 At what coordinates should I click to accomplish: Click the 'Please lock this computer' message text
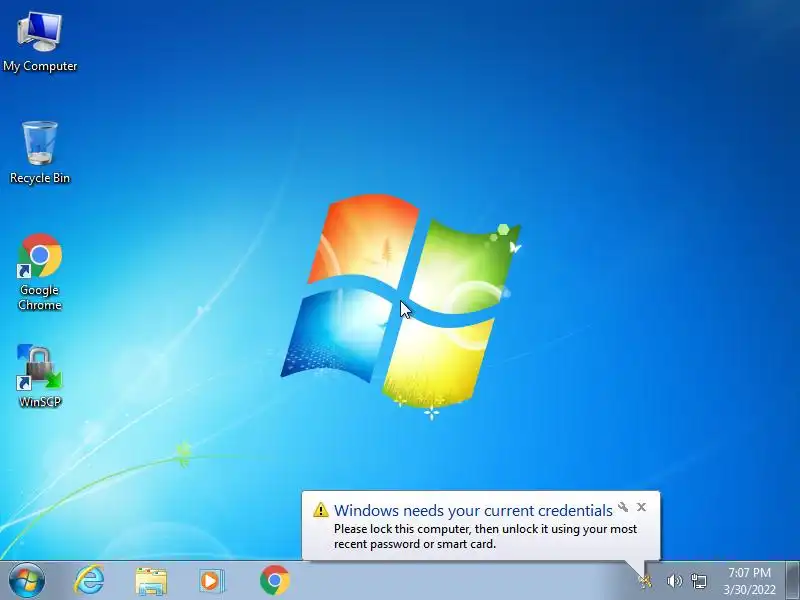click(485, 536)
